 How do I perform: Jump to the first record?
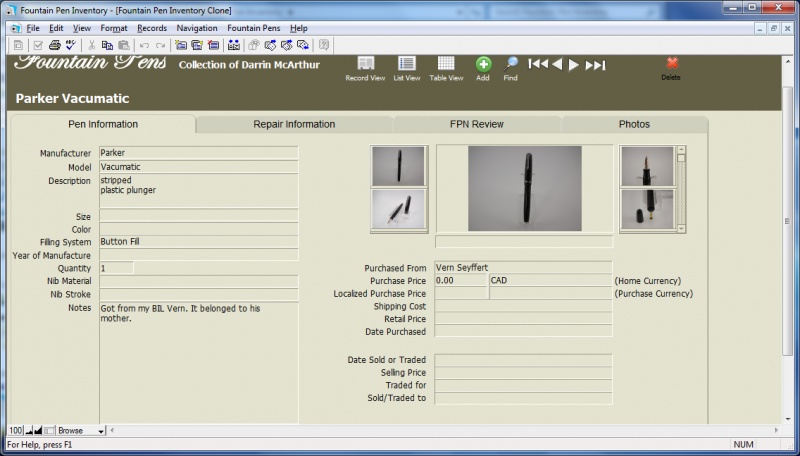537,65
